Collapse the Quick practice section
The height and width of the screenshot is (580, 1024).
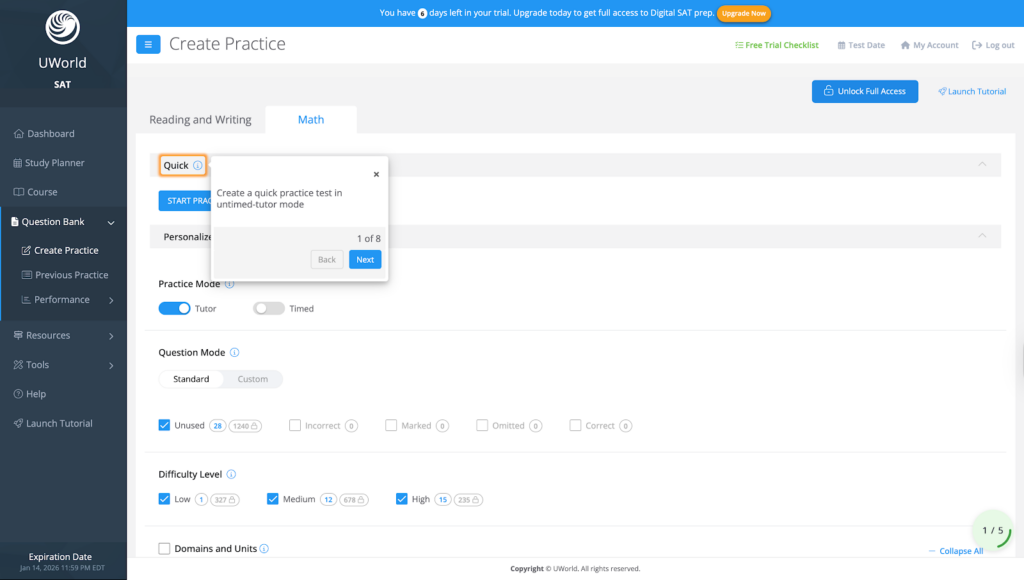click(x=982, y=163)
